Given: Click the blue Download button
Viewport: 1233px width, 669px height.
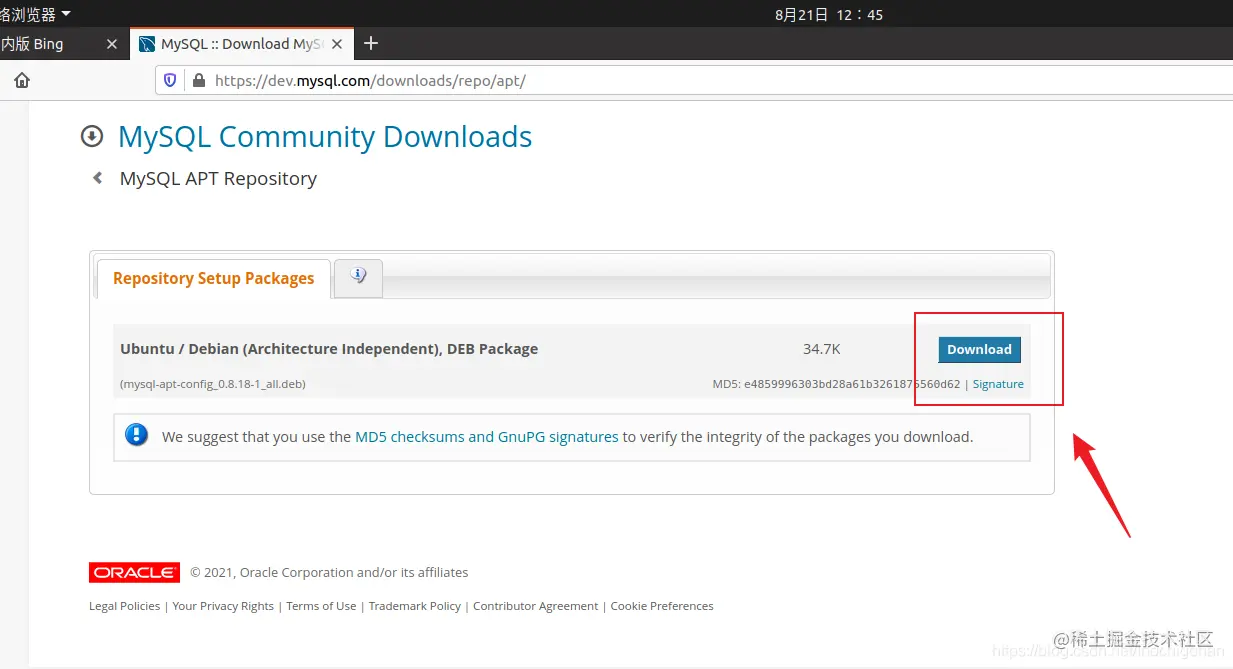Looking at the screenshot, I should pyautogui.click(x=979, y=349).
